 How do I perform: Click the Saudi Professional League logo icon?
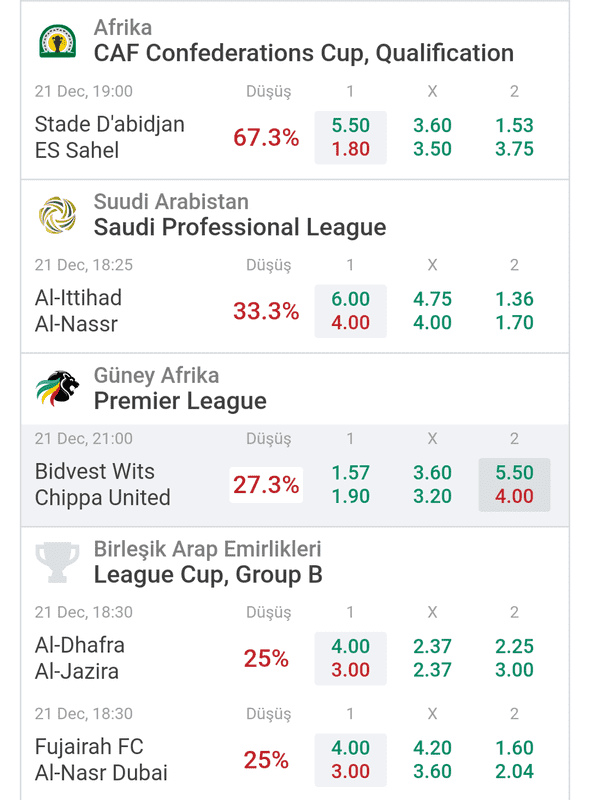(x=58, y=215)
